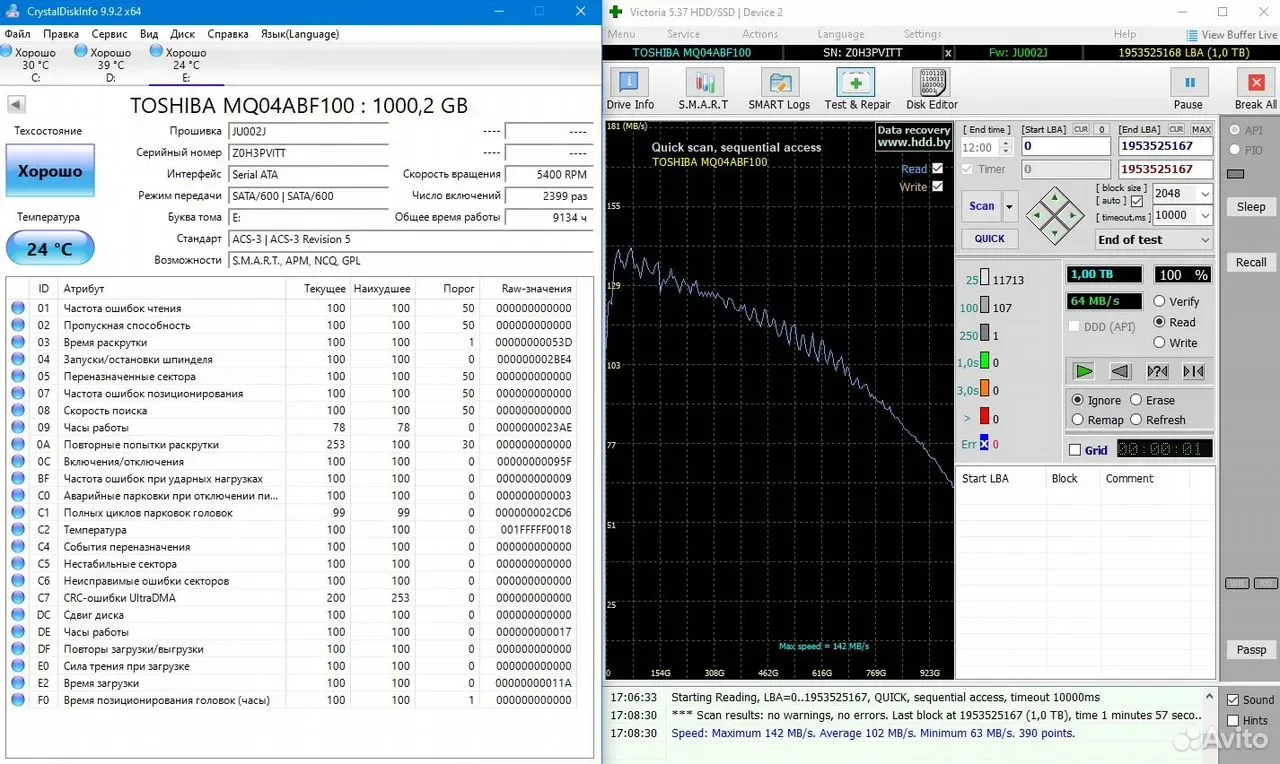The height and width of the screenshot is (764, 1280).
Task: Click the Sleep button
Action: pyautogui.click(x=1251, y=207)
